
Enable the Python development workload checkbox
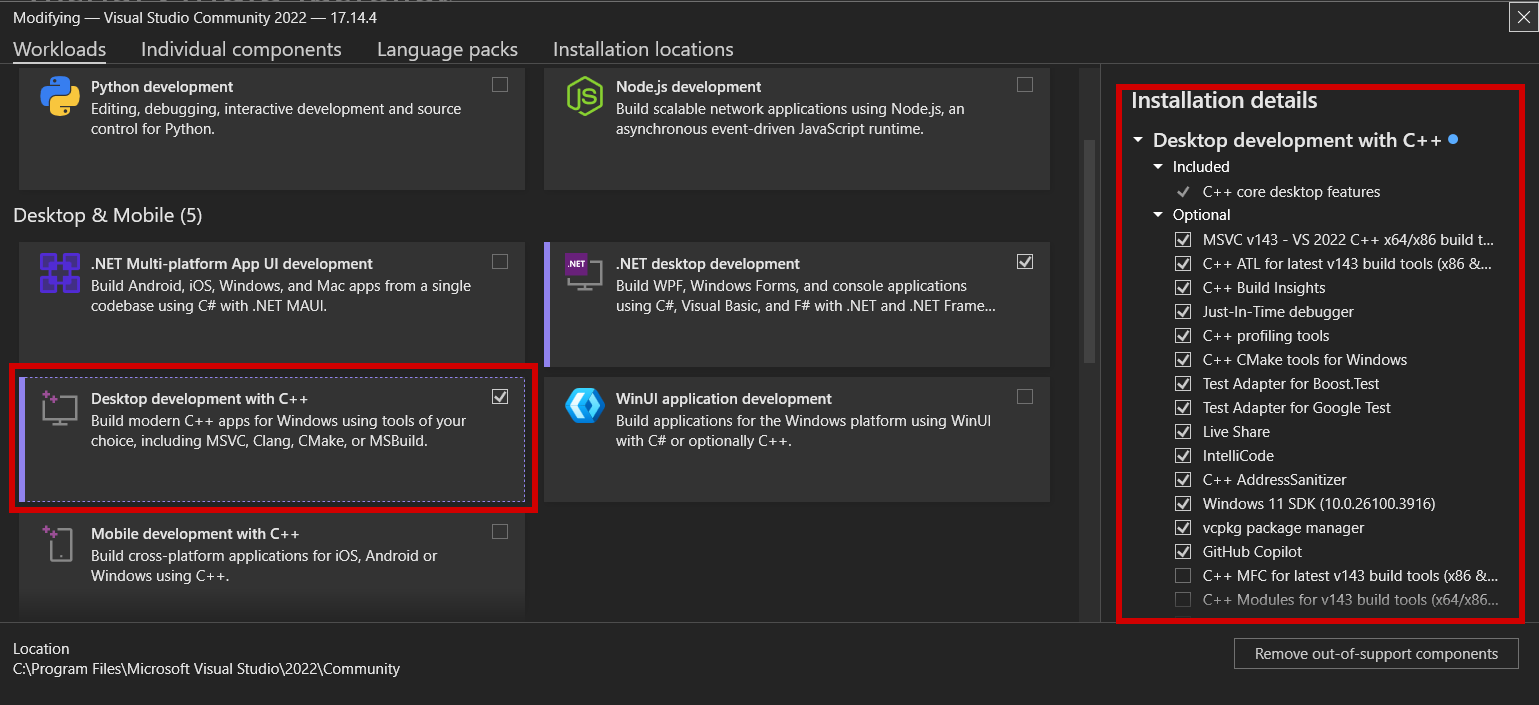pyautogui.click(x=500, y=85)
